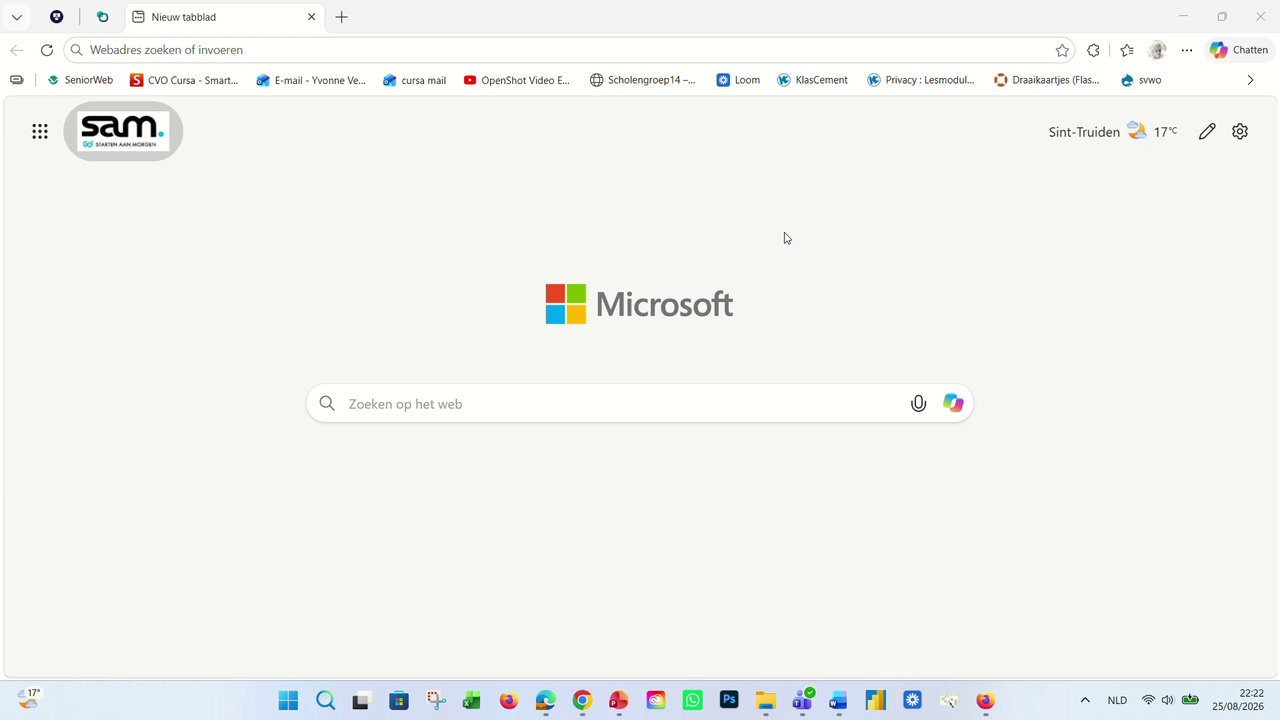The width and height of the screenshot is (1280, 720).
Task: Close the Nieuw tabblad tab
Action: coord(311,17)
